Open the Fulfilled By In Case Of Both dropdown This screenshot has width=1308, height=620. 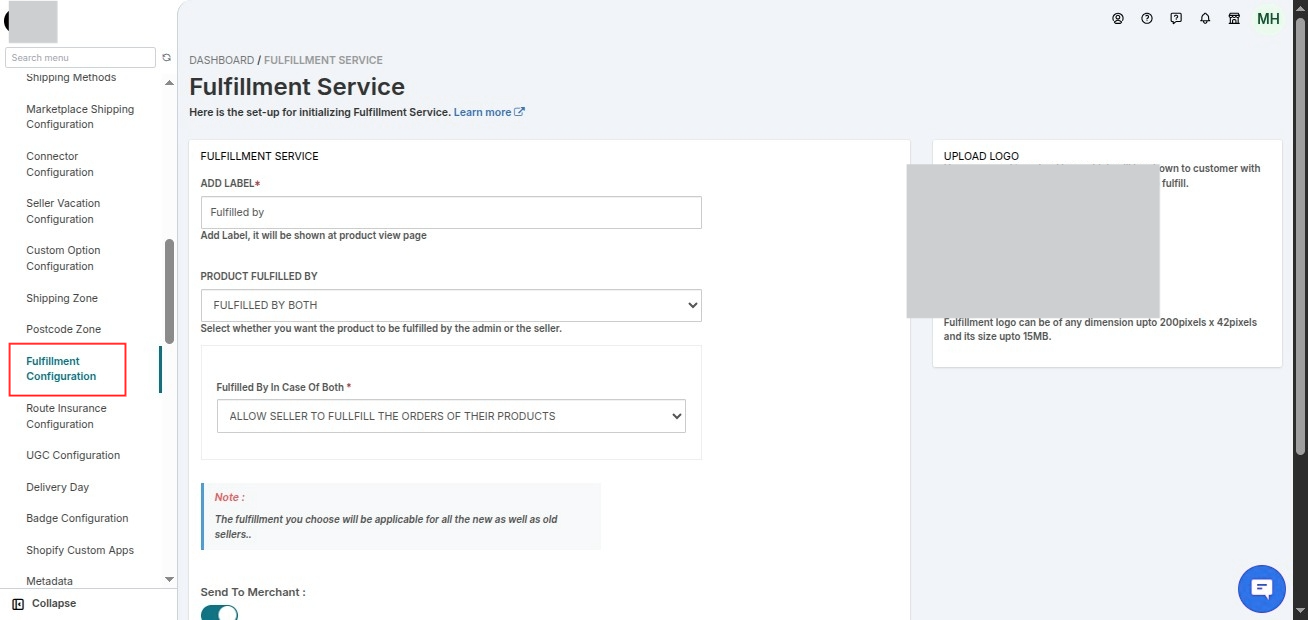(451, 416)
